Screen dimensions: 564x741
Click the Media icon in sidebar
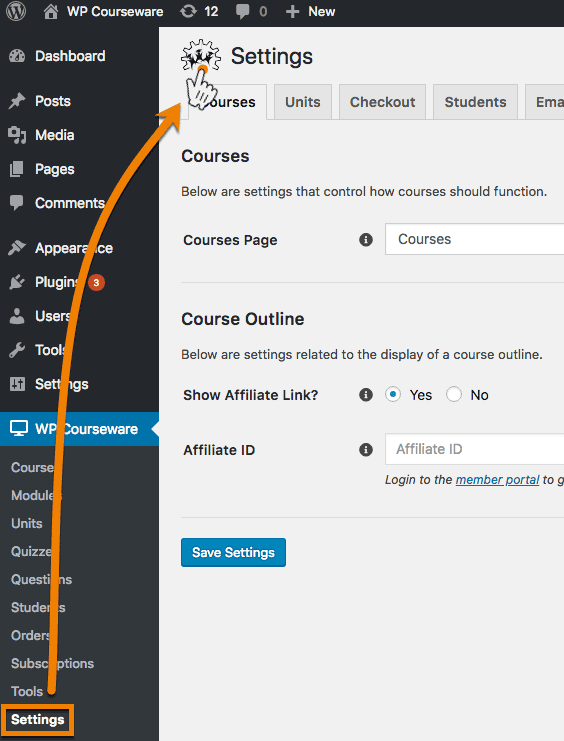point(17,135)
